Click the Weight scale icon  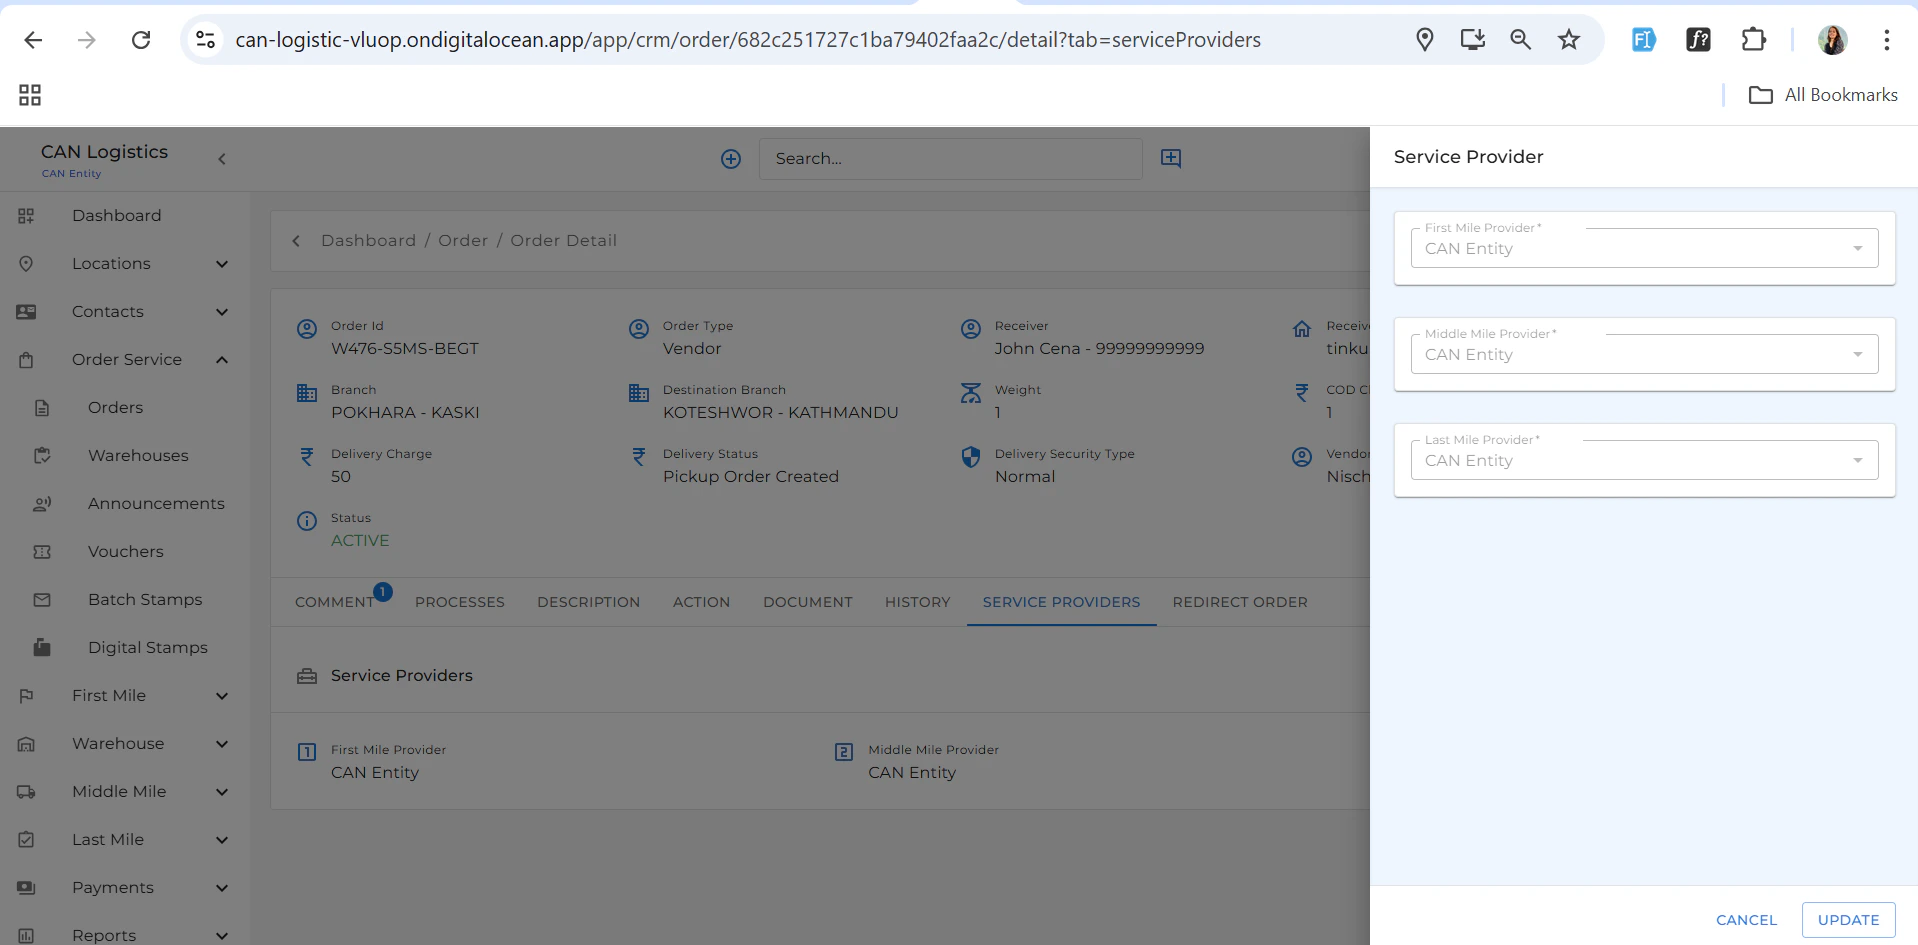coord(970,393)
